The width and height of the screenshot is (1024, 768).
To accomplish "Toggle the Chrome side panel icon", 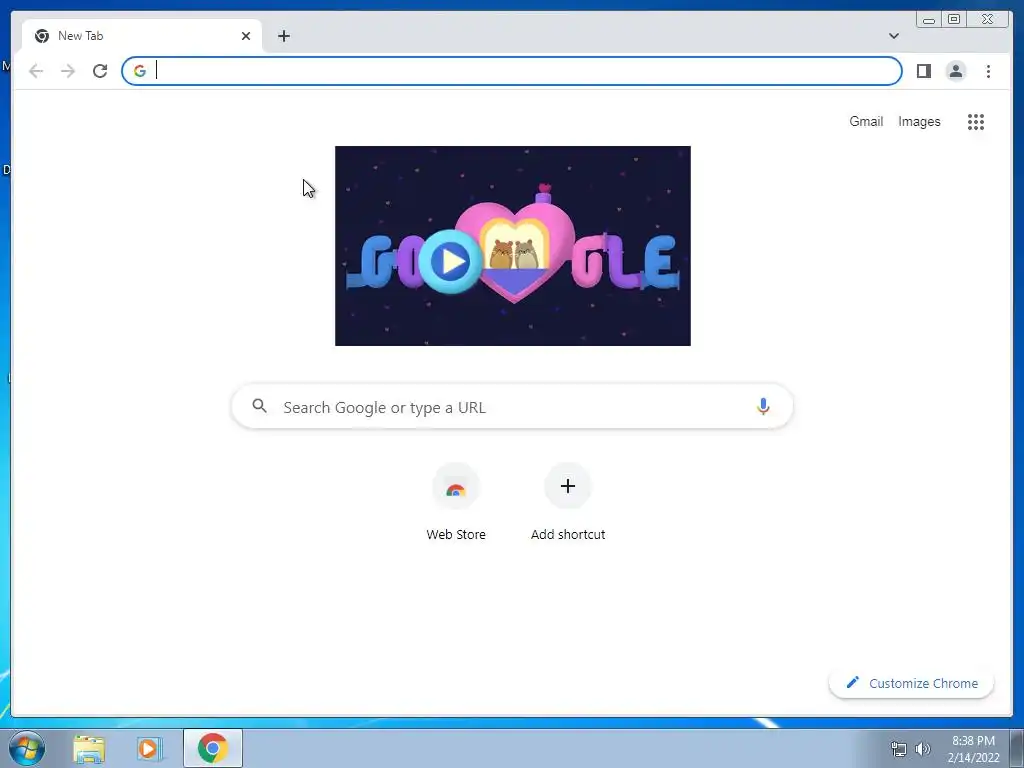I will pyautogui.click(x=923, y=71).
